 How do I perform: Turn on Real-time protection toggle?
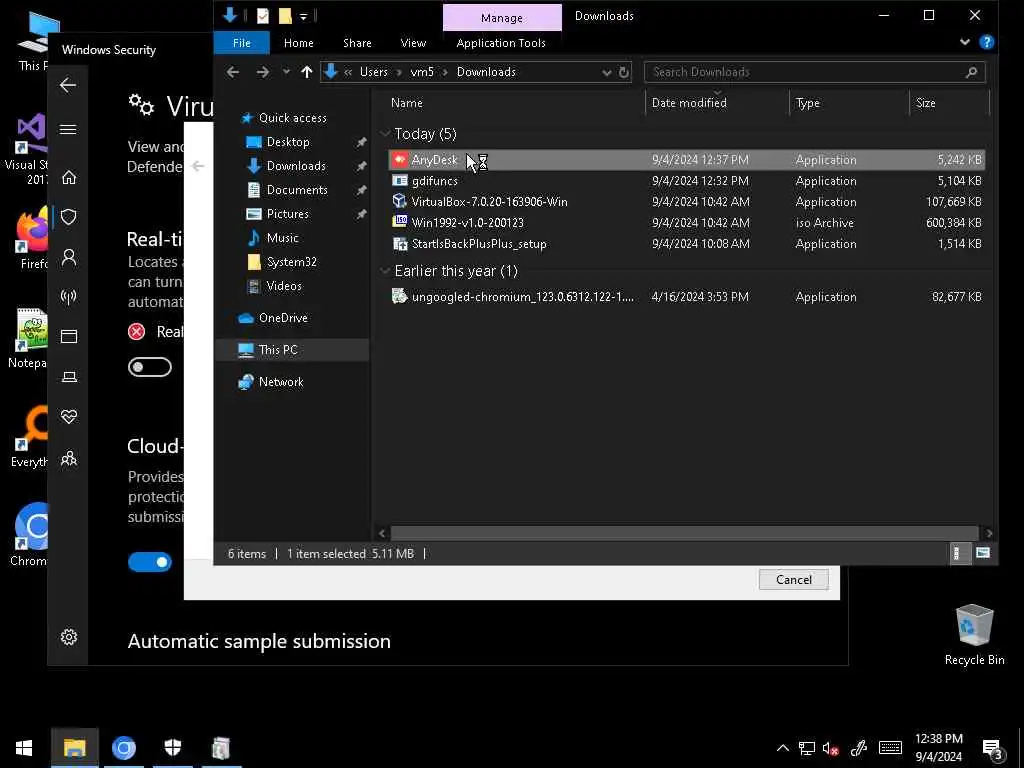(x=150, y=367)
